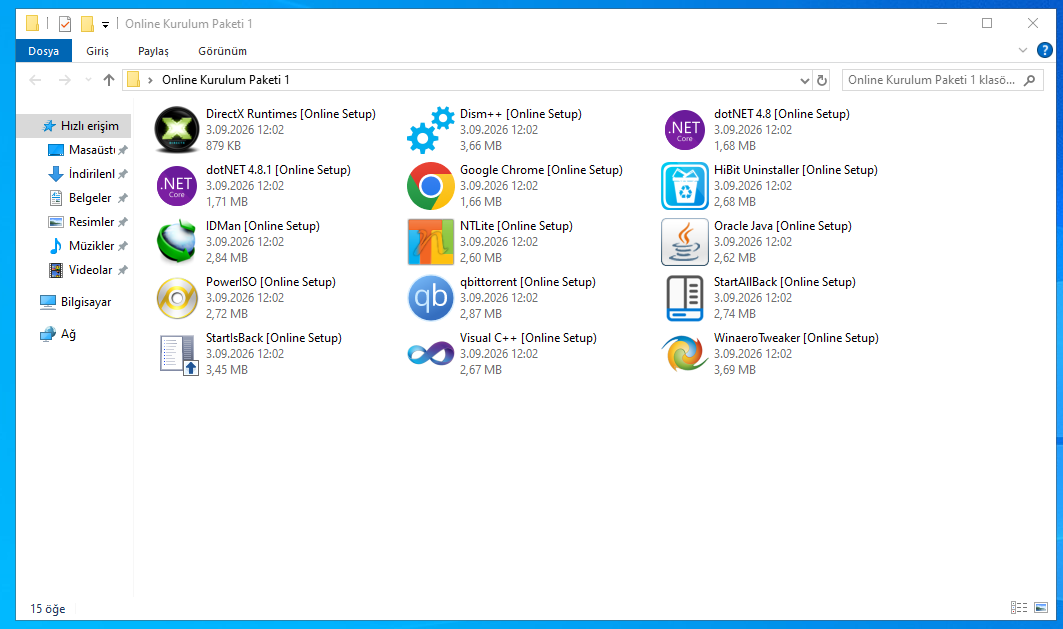Click the dotNET 4.8 purple icon

[685, 129]
